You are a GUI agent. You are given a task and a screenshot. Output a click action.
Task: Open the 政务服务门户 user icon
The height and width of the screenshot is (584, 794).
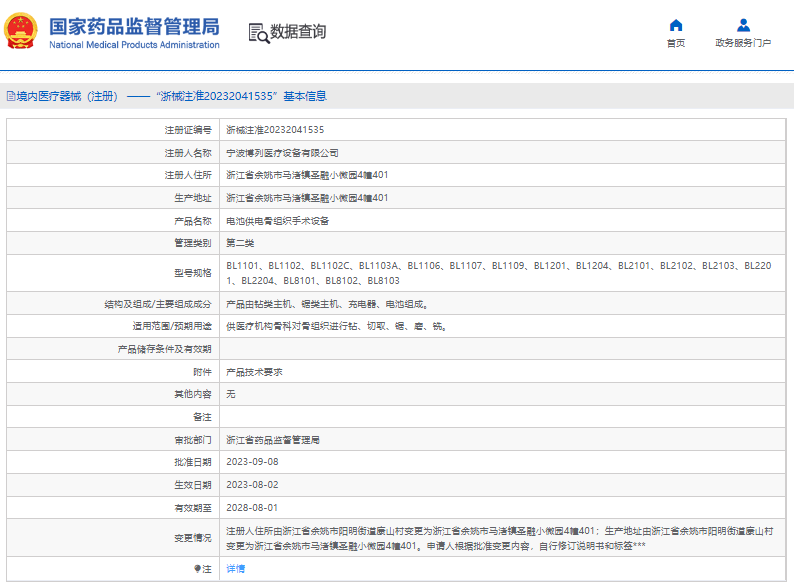point(743,25)
